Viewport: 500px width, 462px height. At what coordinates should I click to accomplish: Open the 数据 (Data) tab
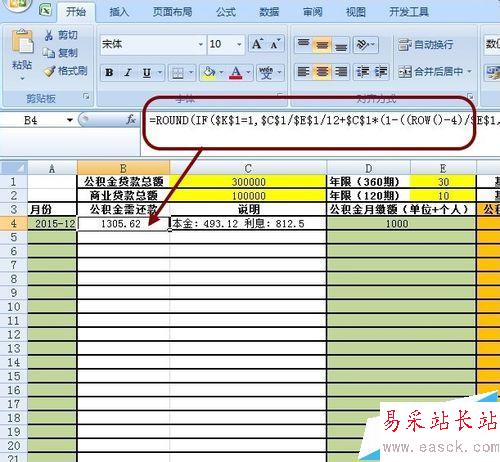269,12
